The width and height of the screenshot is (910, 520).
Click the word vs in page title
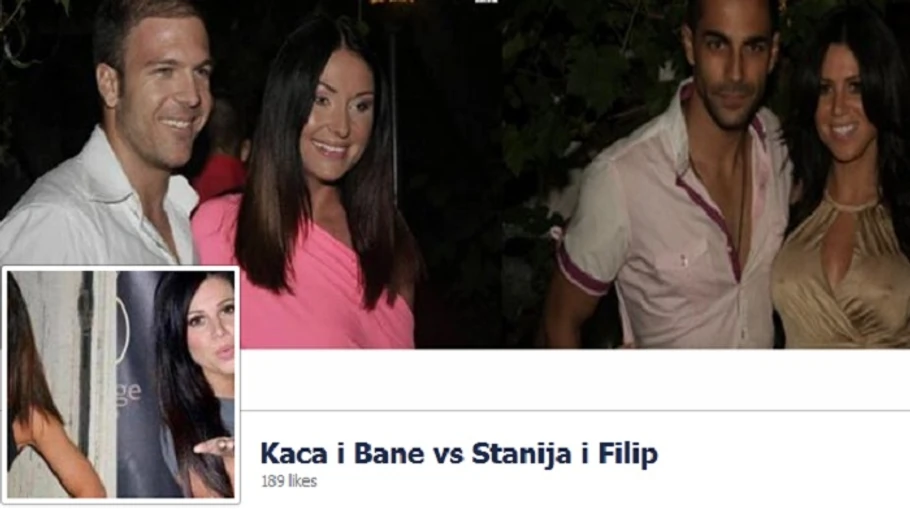pyautogui.click(x=448, y=456)
